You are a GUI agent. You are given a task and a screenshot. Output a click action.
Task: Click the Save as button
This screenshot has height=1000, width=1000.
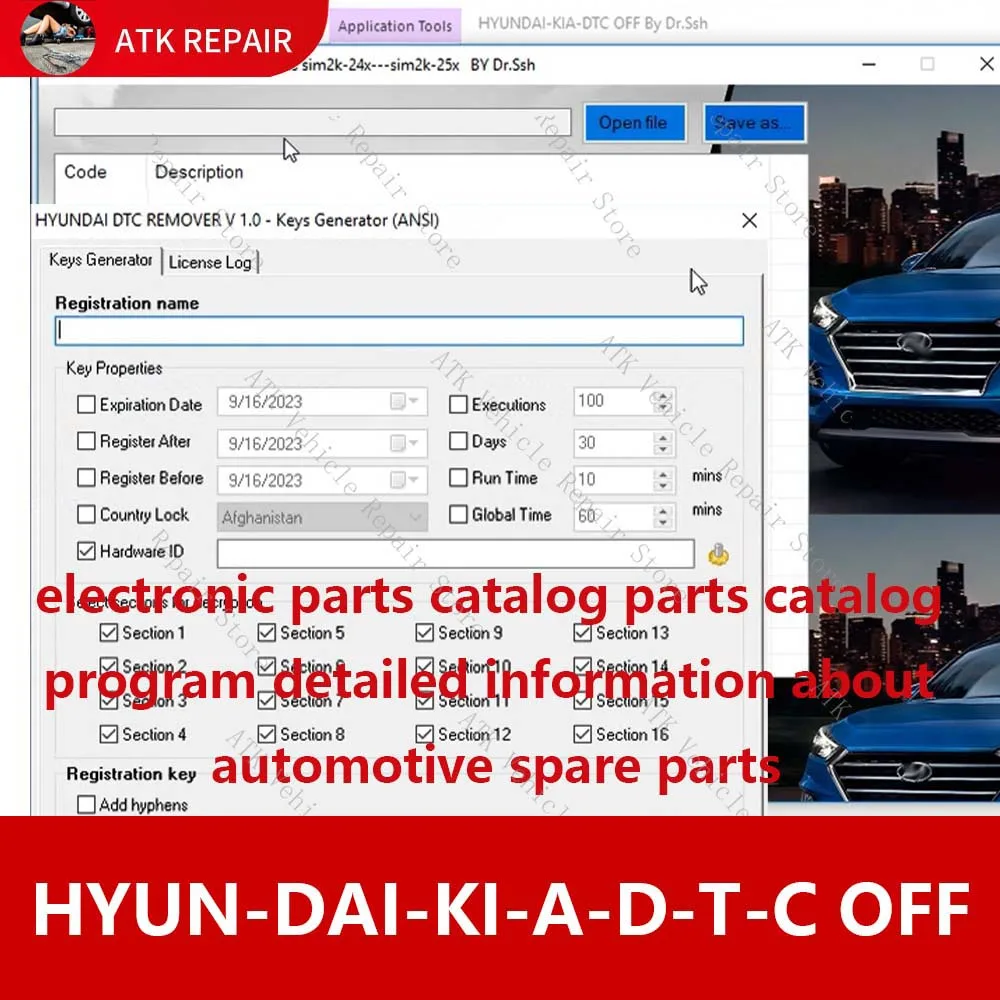pyautogui.click(x=754, y=122)
